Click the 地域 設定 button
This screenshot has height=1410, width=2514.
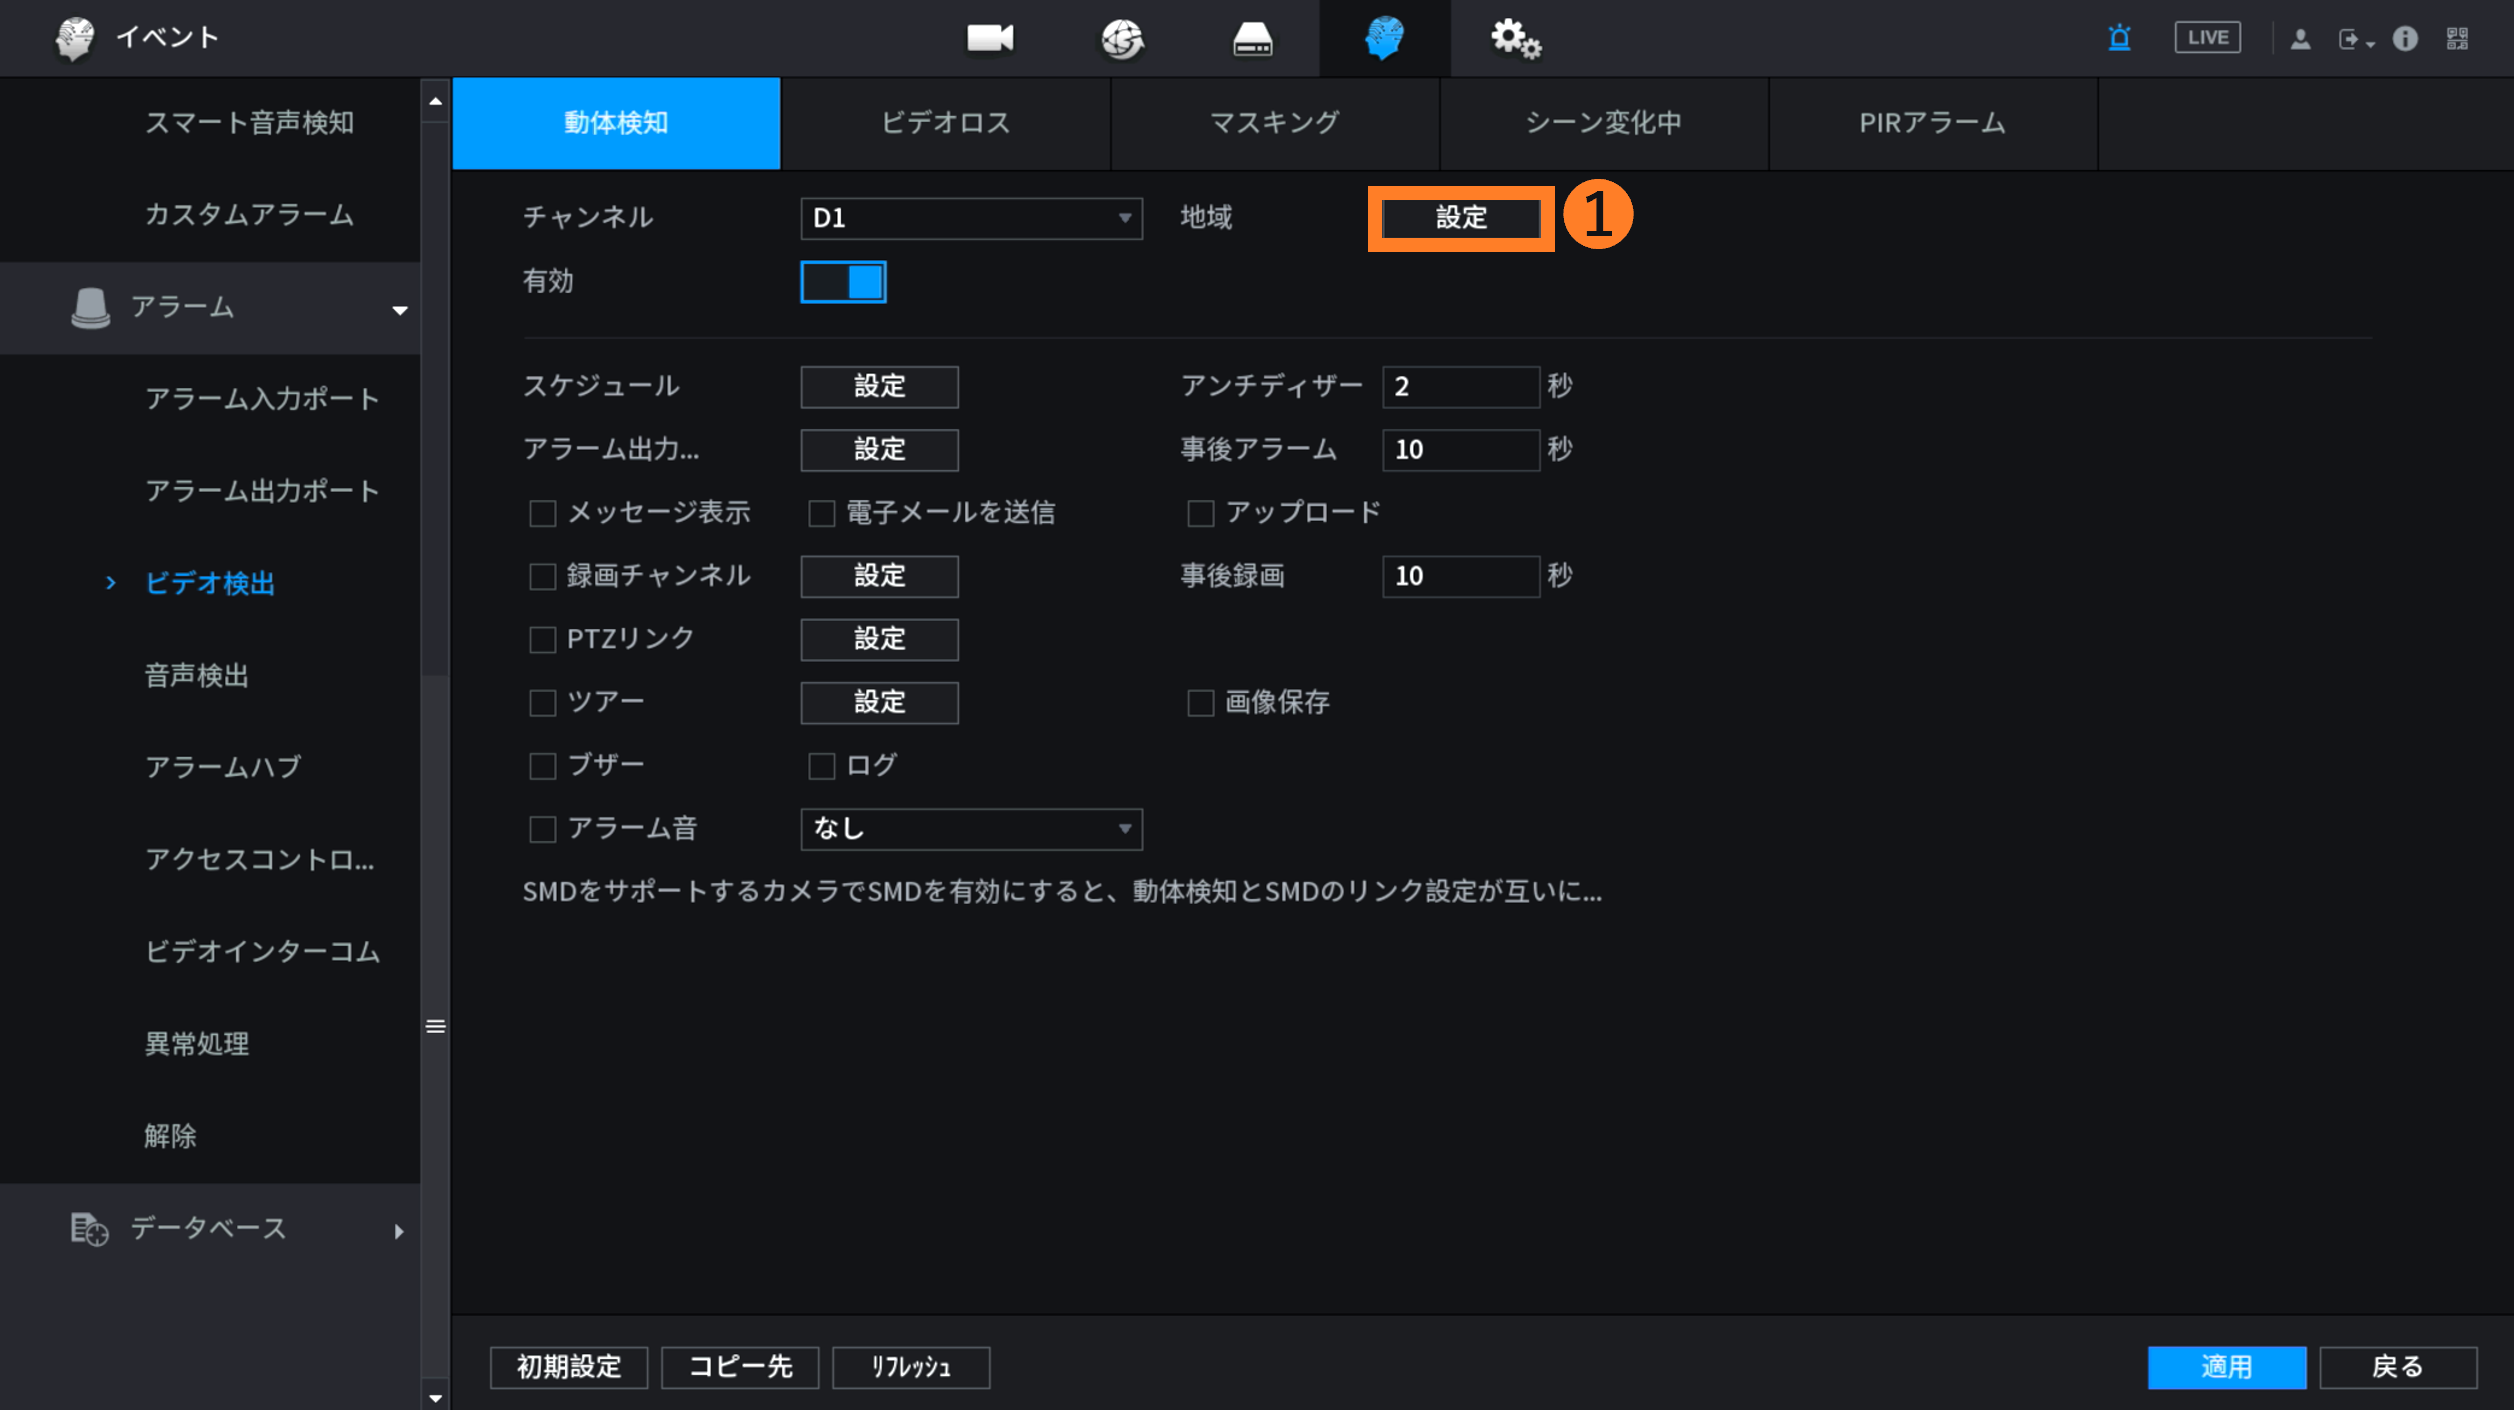pyautogui.click(x=1460, y=218)
